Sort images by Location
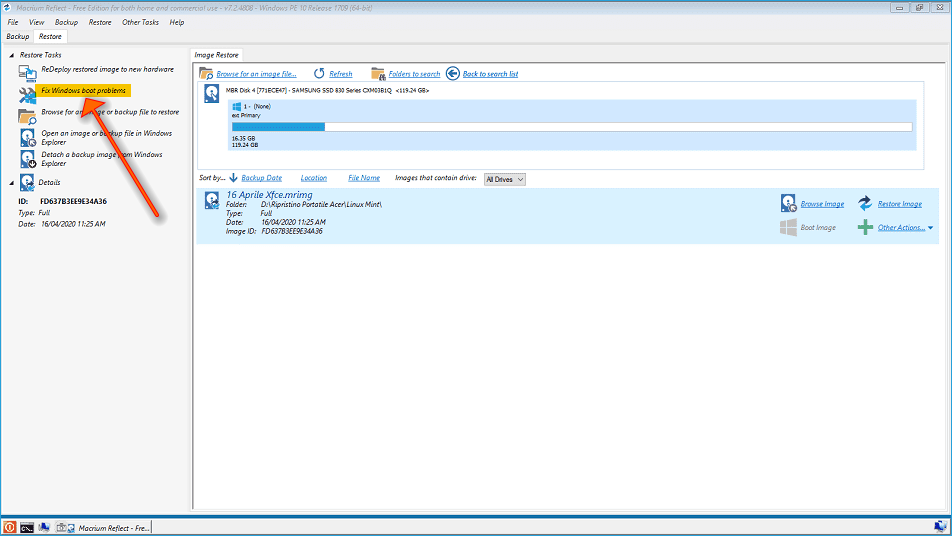 (313, 178)
